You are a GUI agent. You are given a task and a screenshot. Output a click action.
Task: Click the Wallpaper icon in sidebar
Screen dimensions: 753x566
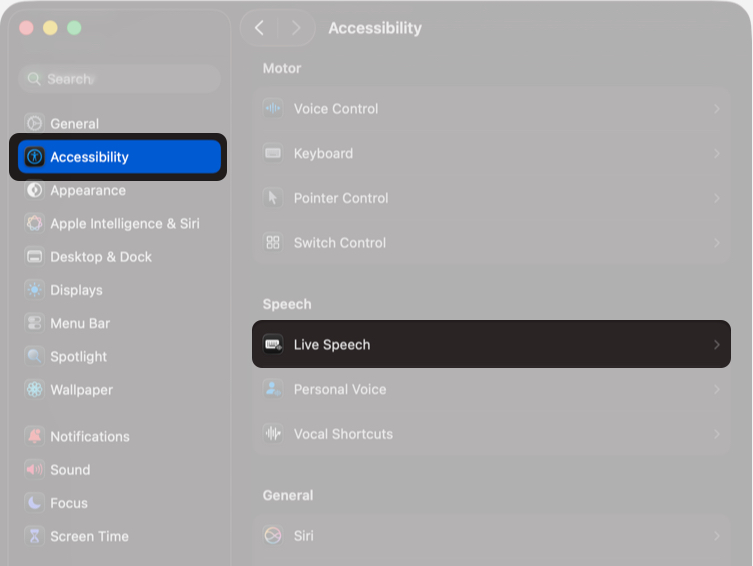pos(35,390)
